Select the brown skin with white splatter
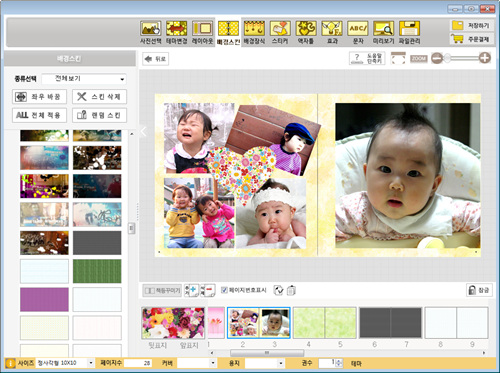The height and width of the screenshot is (373, 500). (97, 158)
